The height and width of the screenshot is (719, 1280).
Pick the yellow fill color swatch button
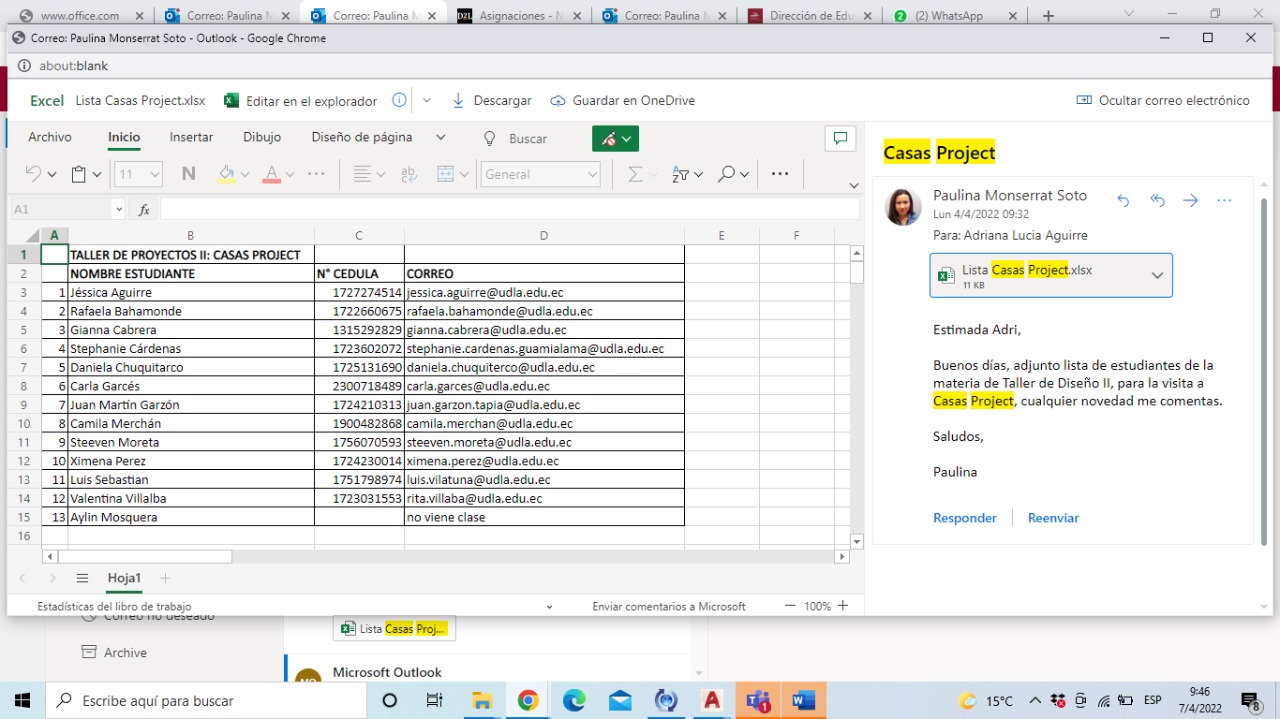pos(227,174)
